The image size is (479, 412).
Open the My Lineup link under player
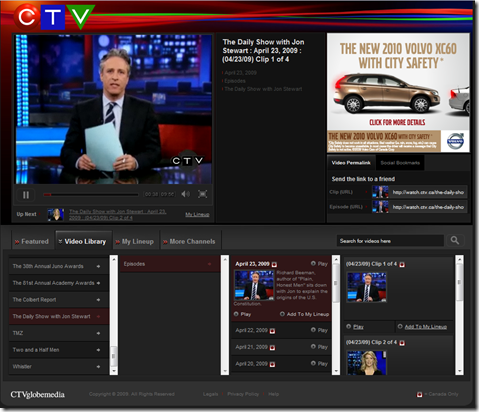(x=197, y=214)
